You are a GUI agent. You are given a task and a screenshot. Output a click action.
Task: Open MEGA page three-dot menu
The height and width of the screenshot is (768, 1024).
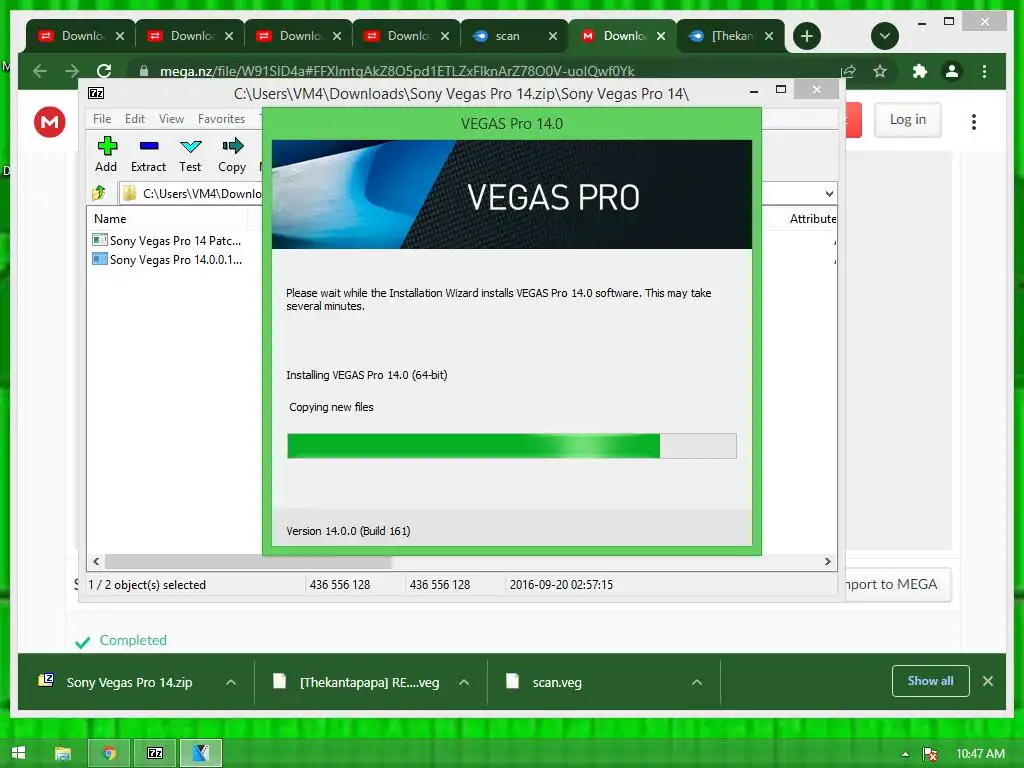pyautogui.click(x=974, y=121)
